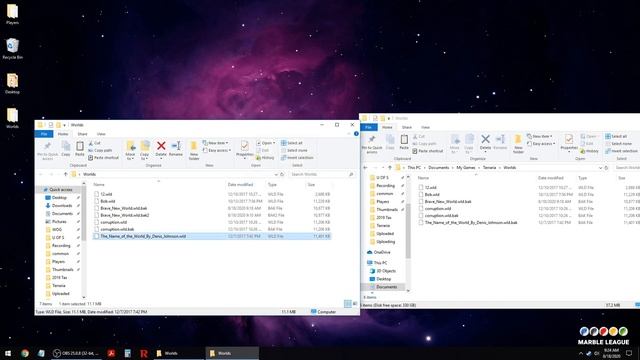Switch to the Share tab in the My Games window

407,127
